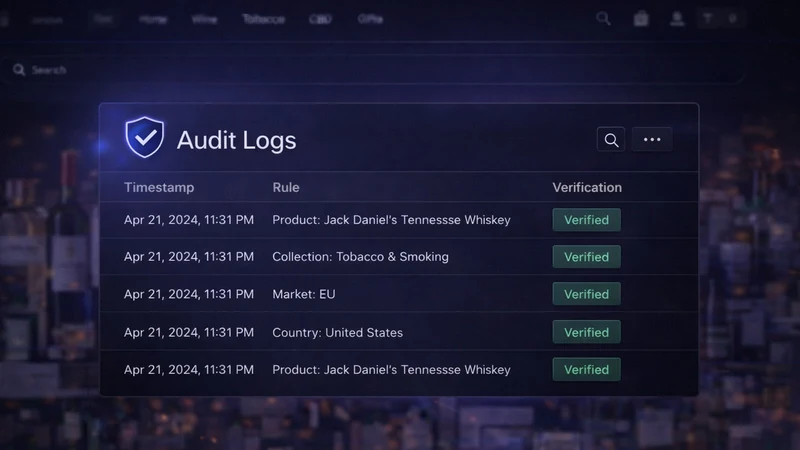
Task: Select the 'Market: EU' rule text
Action: pyautogui.click(x=304, y=294)
